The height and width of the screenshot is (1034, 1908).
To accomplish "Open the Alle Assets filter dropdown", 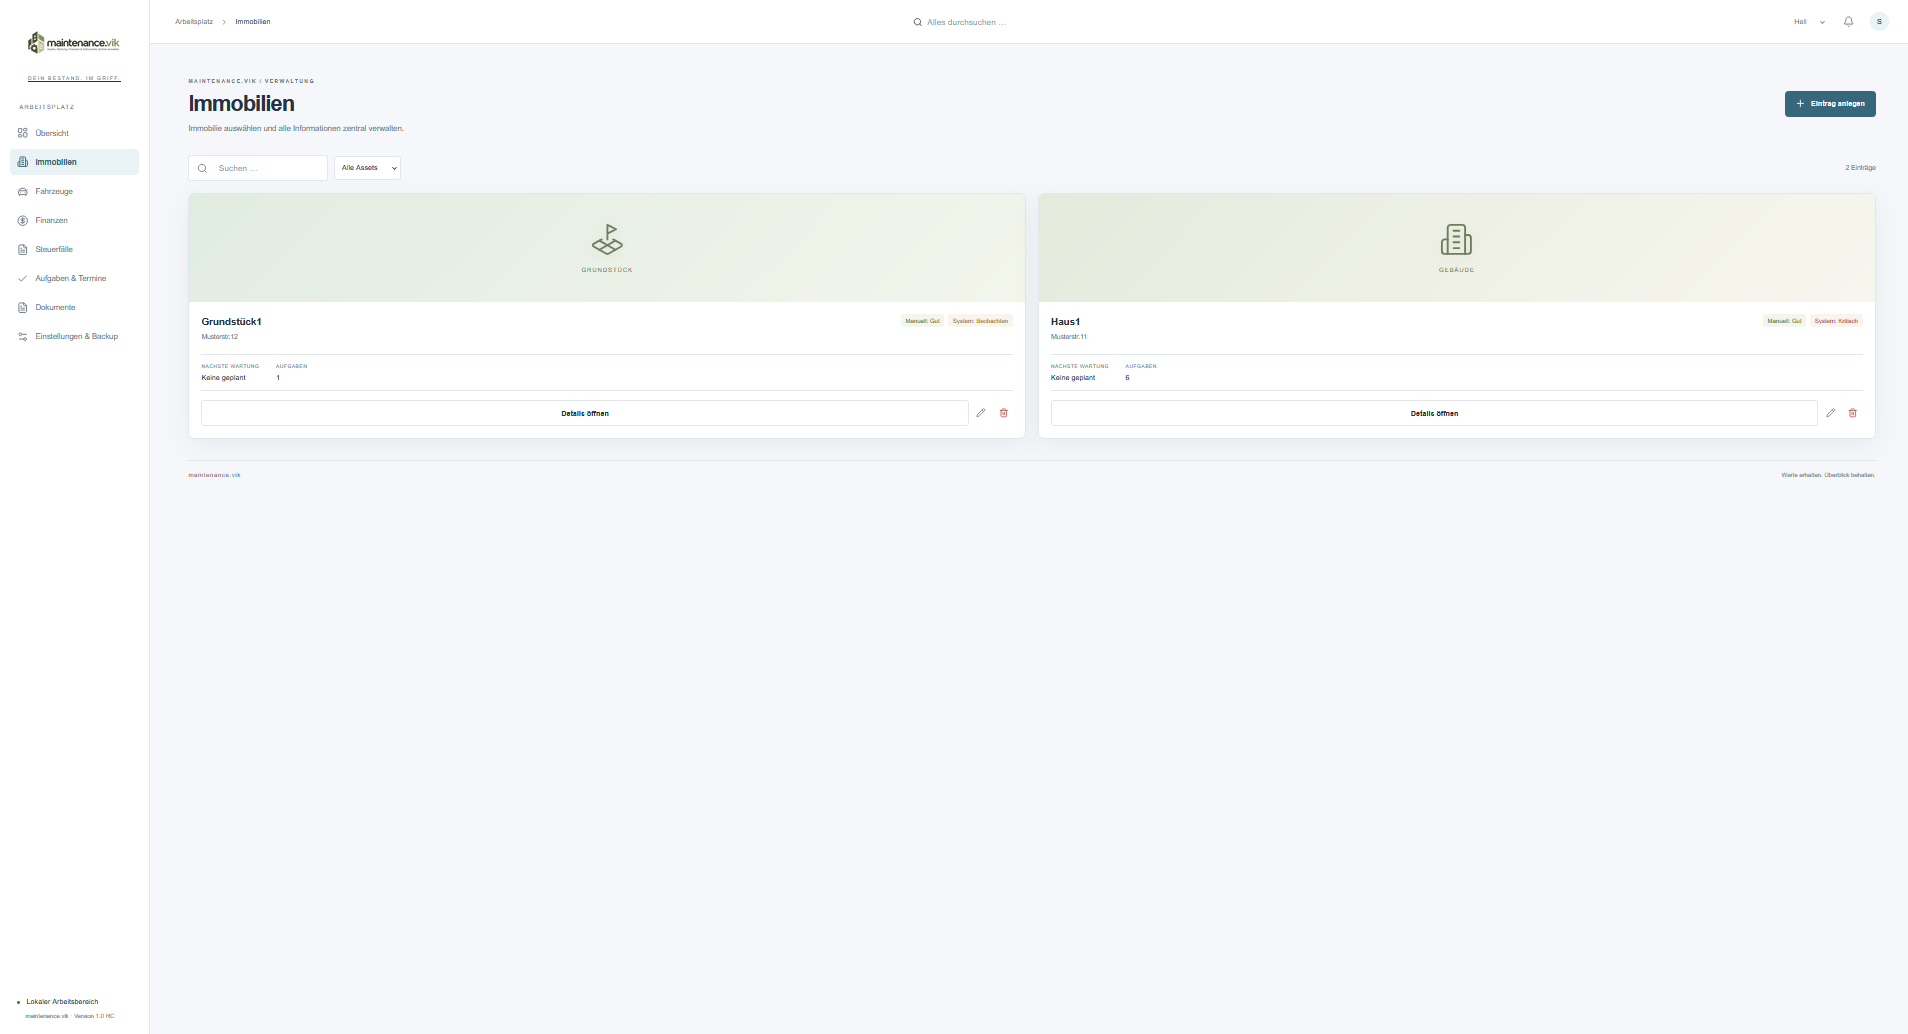I will coord(367,168).
